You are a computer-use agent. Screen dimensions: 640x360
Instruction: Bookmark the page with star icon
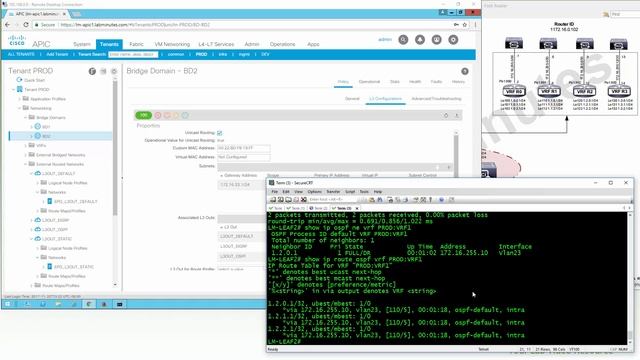[x=464, y=25]
